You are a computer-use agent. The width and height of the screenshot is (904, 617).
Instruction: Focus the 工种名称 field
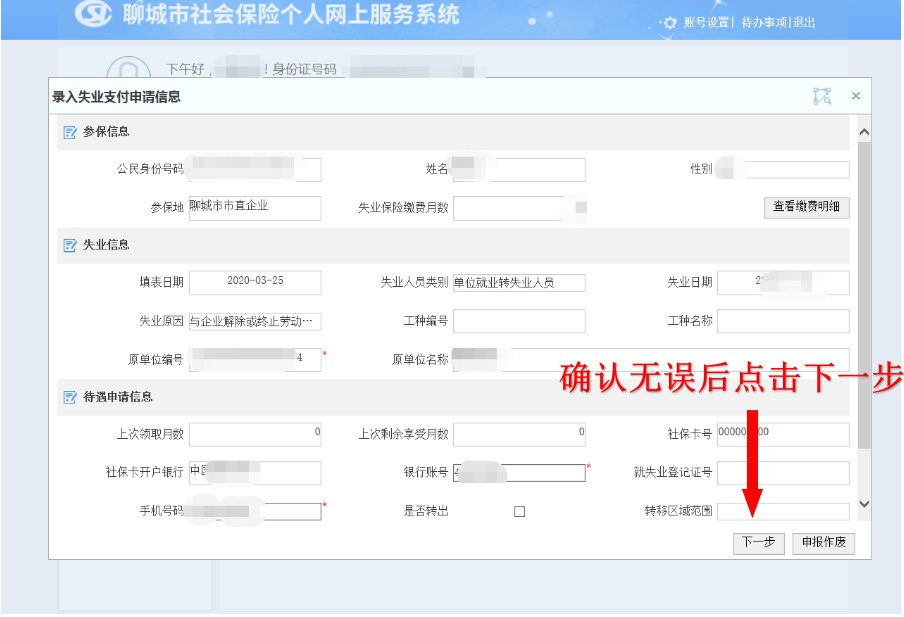tap(783, 321)
